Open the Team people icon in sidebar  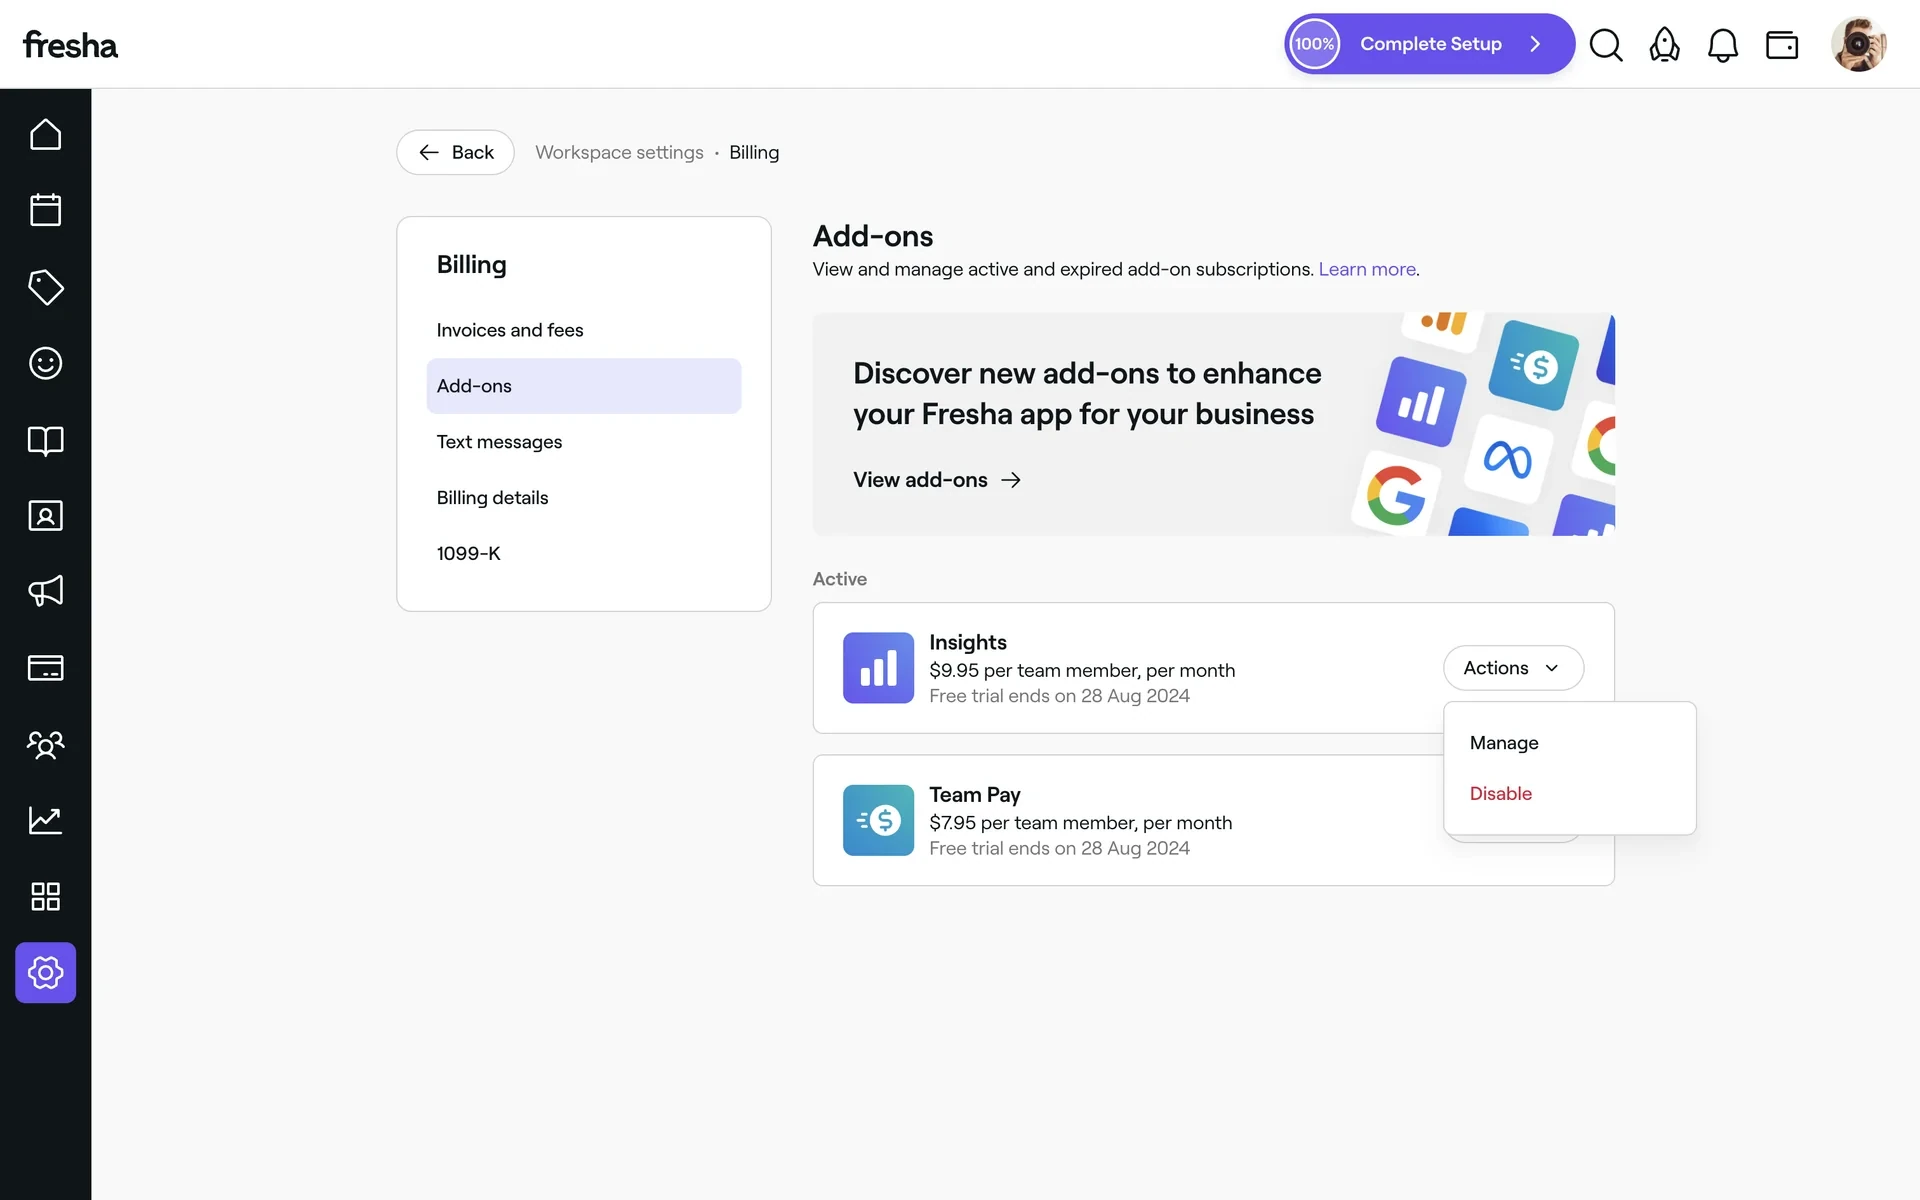tap(45, 744)
